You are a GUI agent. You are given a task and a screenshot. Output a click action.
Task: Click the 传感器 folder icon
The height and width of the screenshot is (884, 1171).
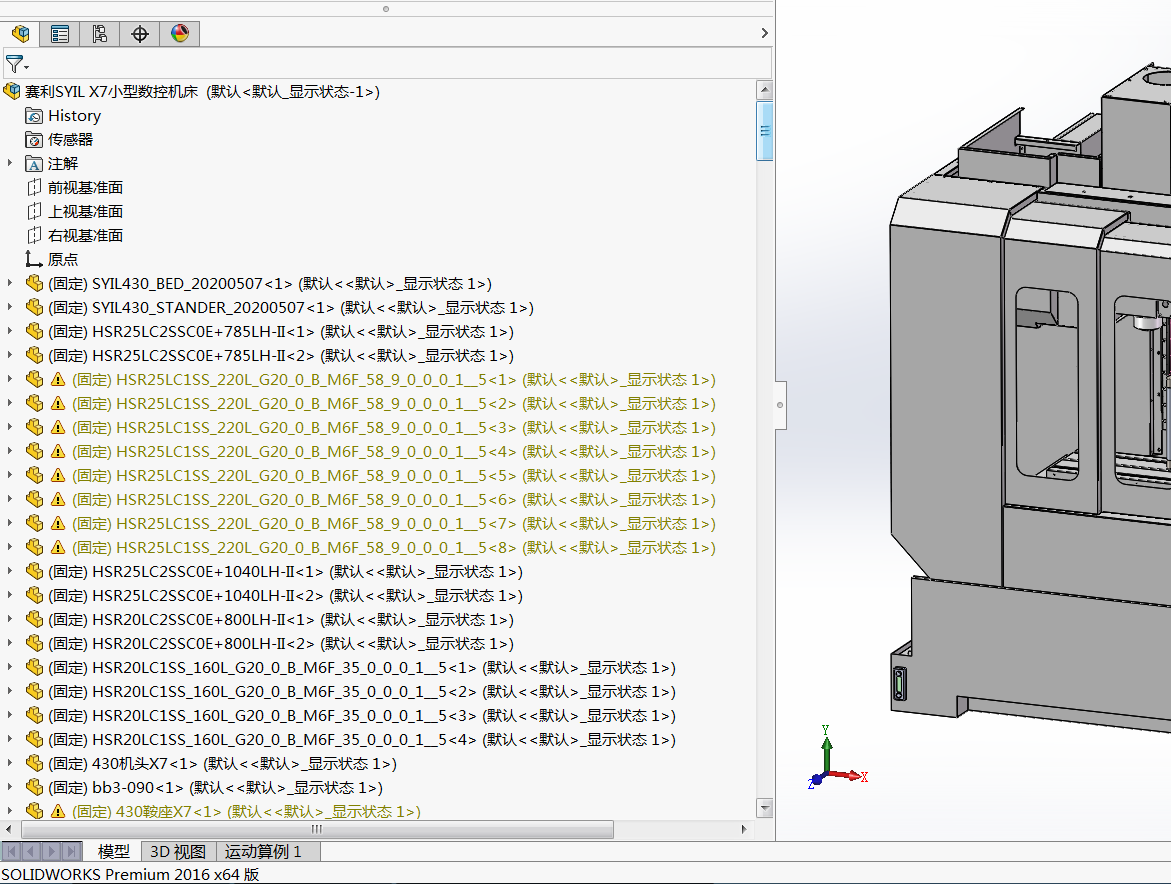coord(34,140)
